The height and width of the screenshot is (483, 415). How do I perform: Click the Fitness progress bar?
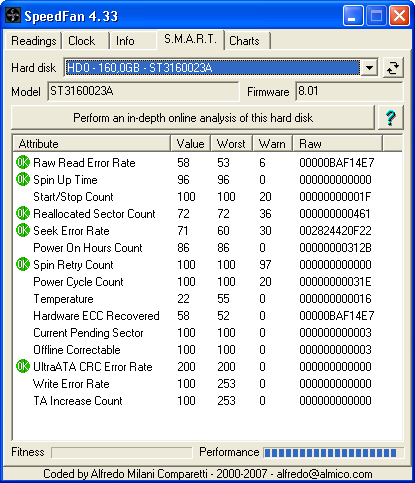(122, 452)
